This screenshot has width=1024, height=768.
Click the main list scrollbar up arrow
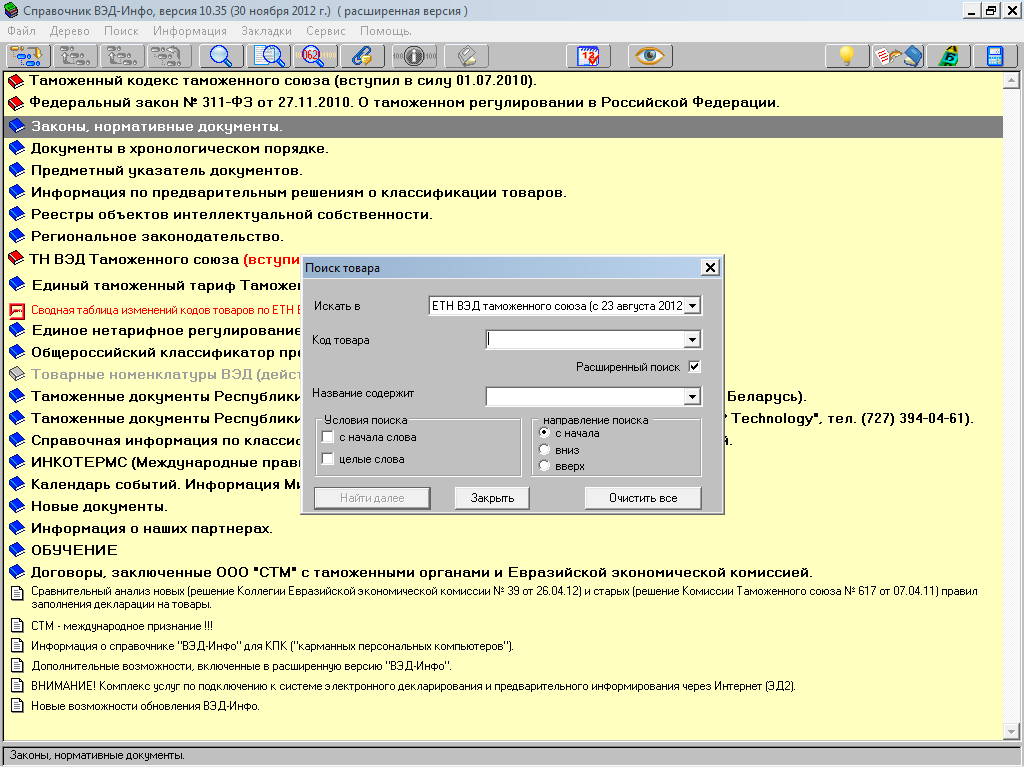coord(1011,81)
